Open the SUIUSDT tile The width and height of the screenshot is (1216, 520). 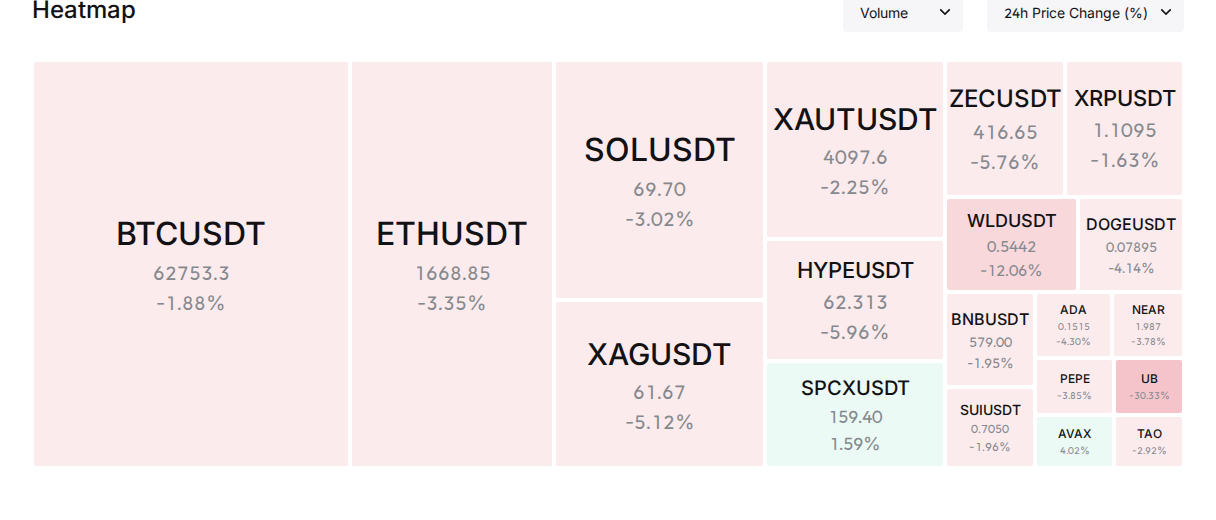(x=990, y=427)
